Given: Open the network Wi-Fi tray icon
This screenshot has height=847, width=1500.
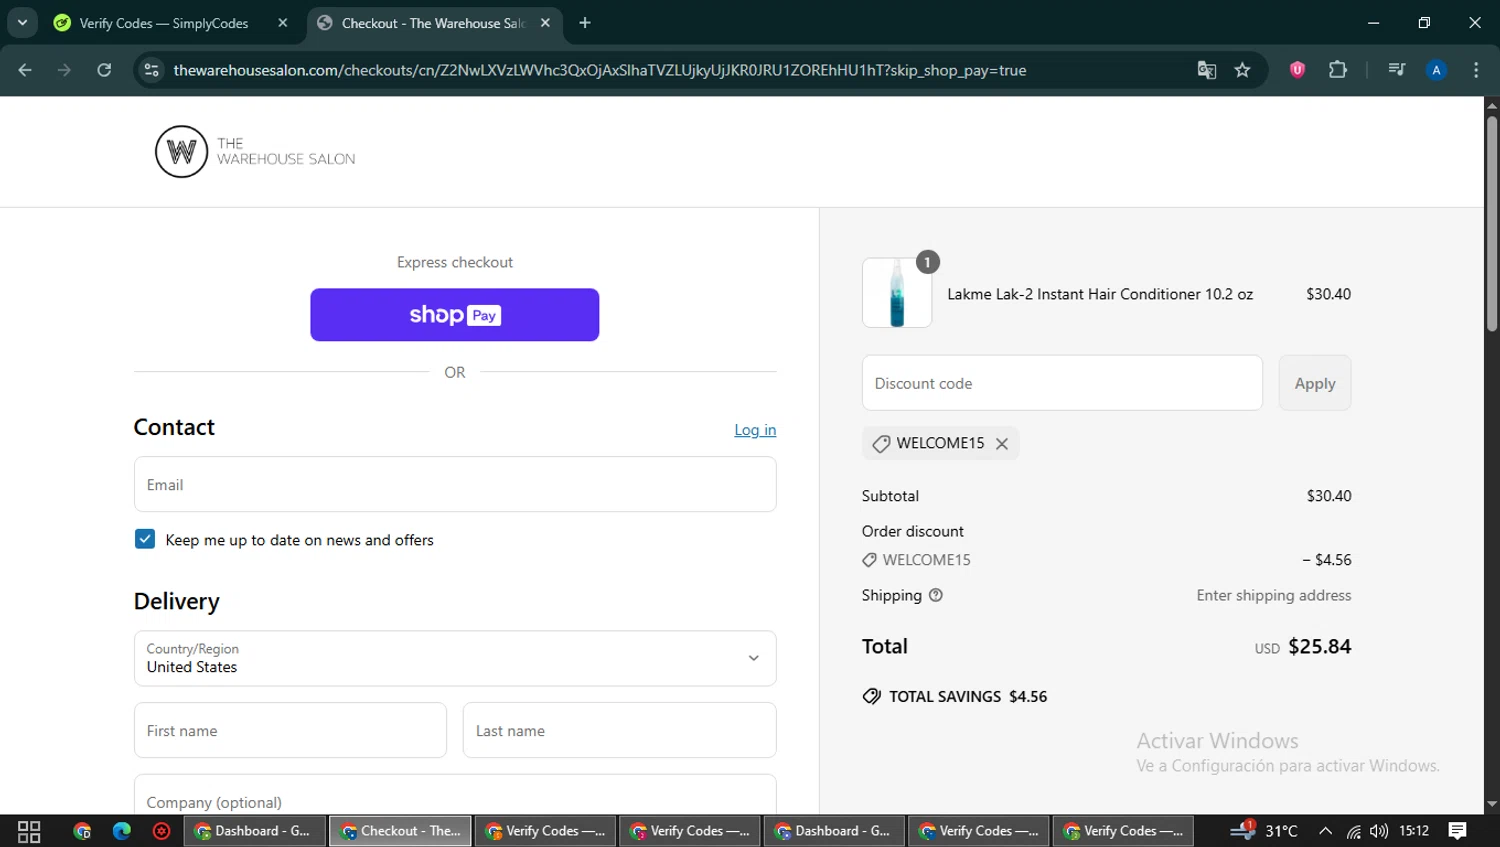Looking at the screenshot, I should 1353,831.
